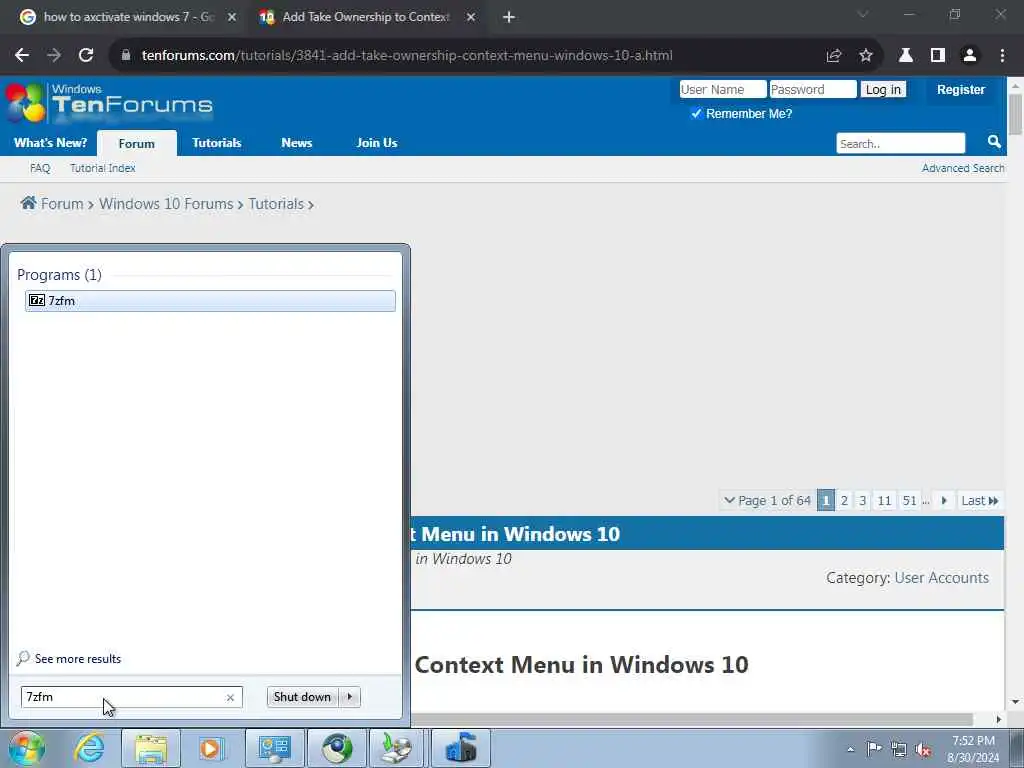1024x768 pixels.
Task: Click the User Name field
Action: pos(722,89)
